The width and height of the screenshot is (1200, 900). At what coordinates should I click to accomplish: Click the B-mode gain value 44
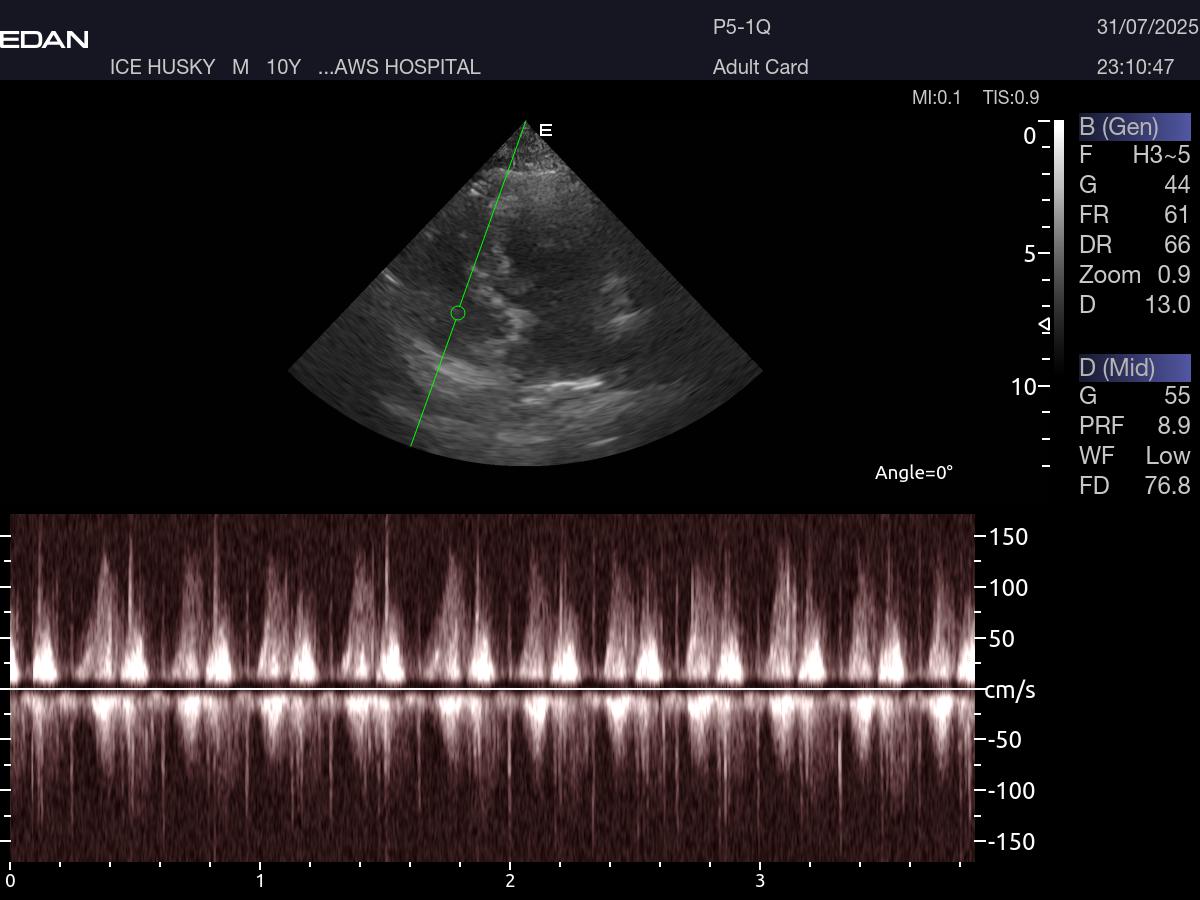pyautogui.click(x=1176, y=185)
